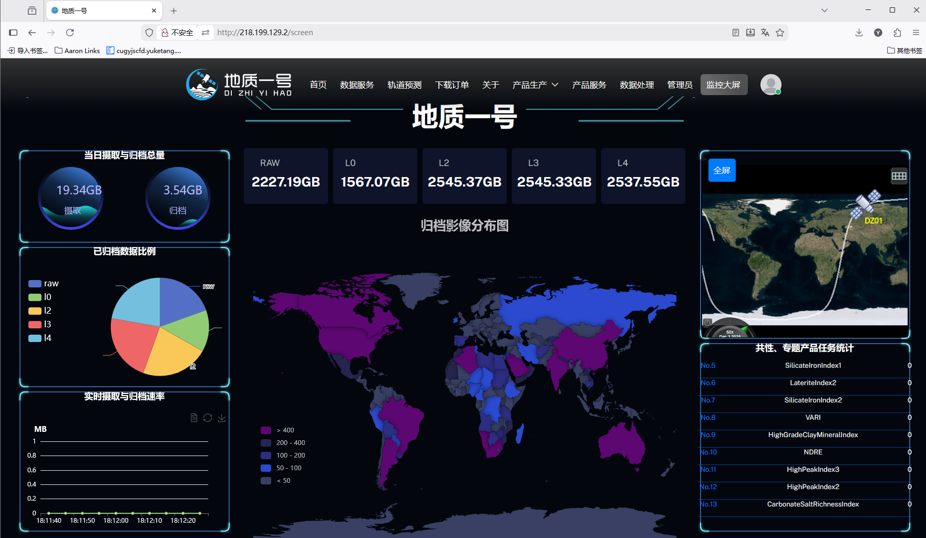Bookmark this page with the star icon
This screenshot has height=538, width=926.
780,32
